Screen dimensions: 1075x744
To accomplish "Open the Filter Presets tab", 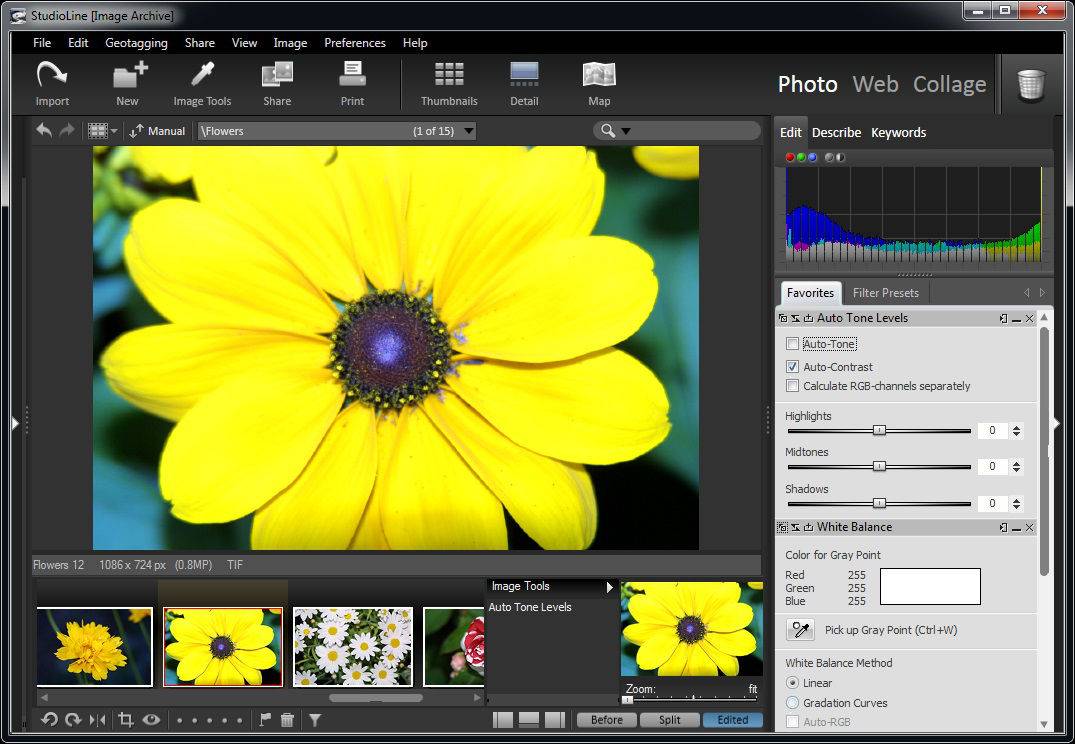I will tap(886, 293).
